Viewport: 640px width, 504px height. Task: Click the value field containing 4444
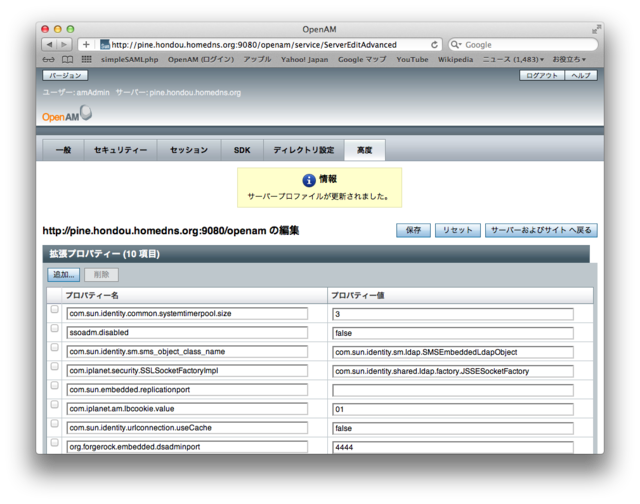coord(452,447)
